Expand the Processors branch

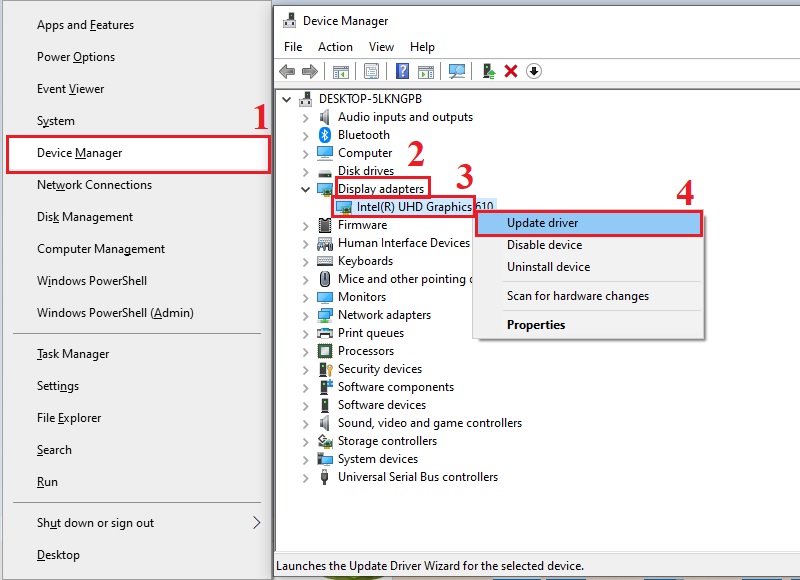(x=305, y=352)
